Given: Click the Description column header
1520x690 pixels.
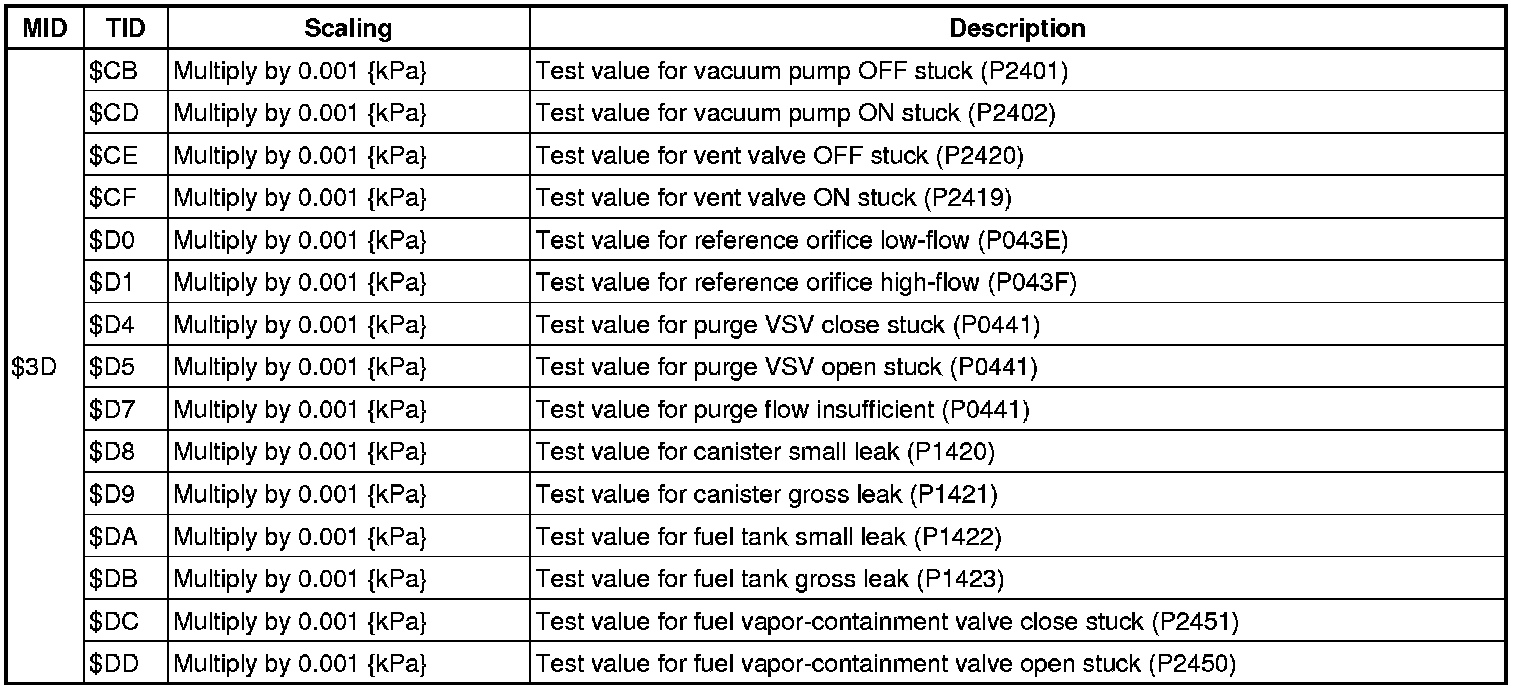Looking at the screenshot, I should [1017, 29].
